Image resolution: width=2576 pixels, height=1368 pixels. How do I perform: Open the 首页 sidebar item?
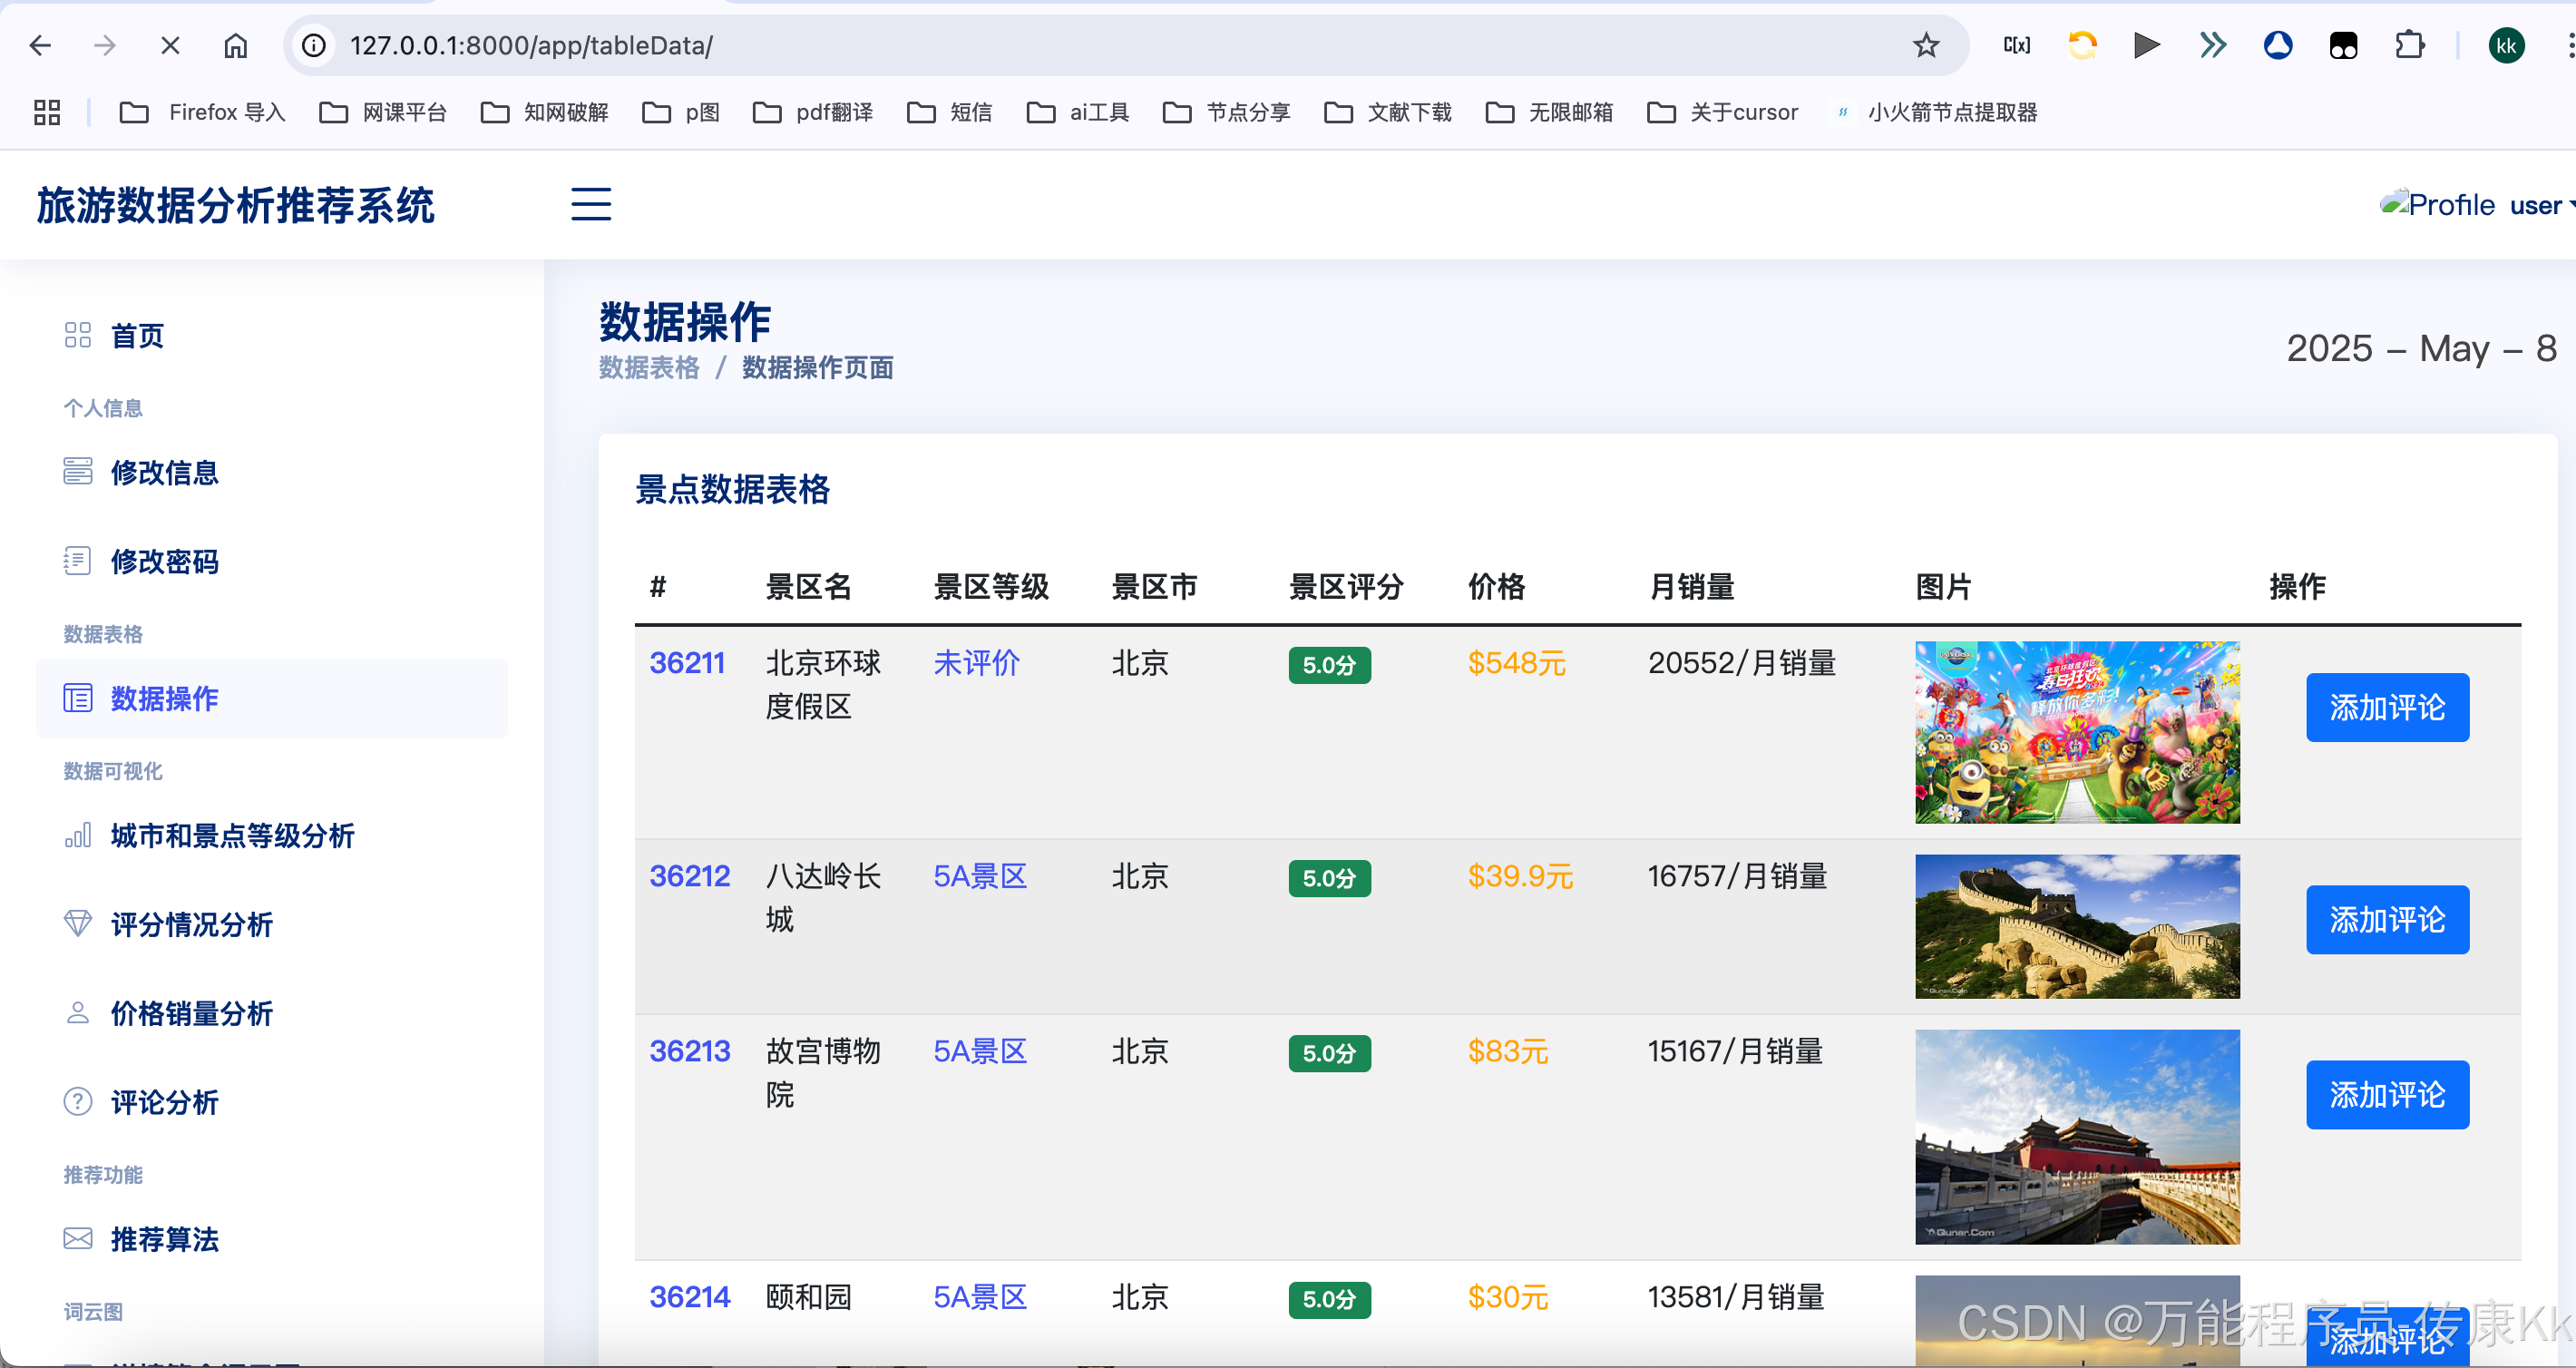[x=137, y=336]
